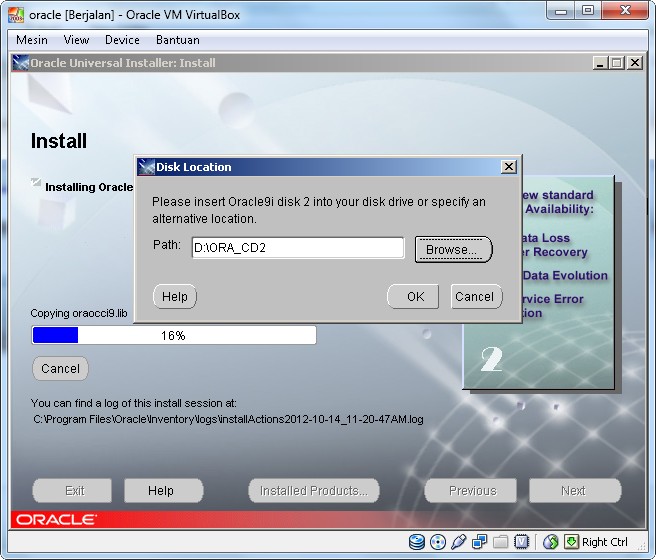The image size is (656, 560).
Task: Click the 'rvice Error' text in side panel
Action: point(552,299)
